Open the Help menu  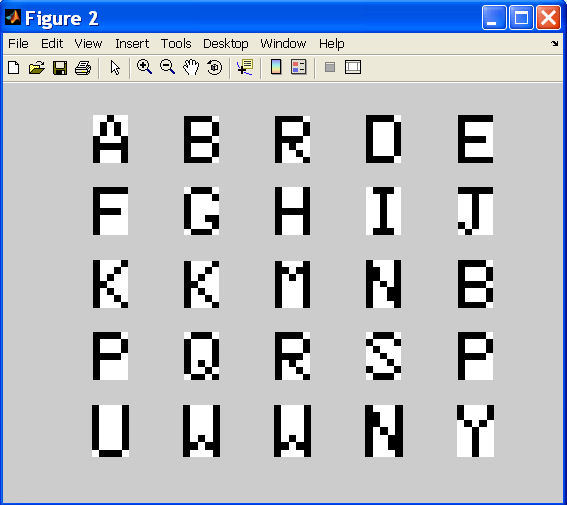click(x=332, y=44)
